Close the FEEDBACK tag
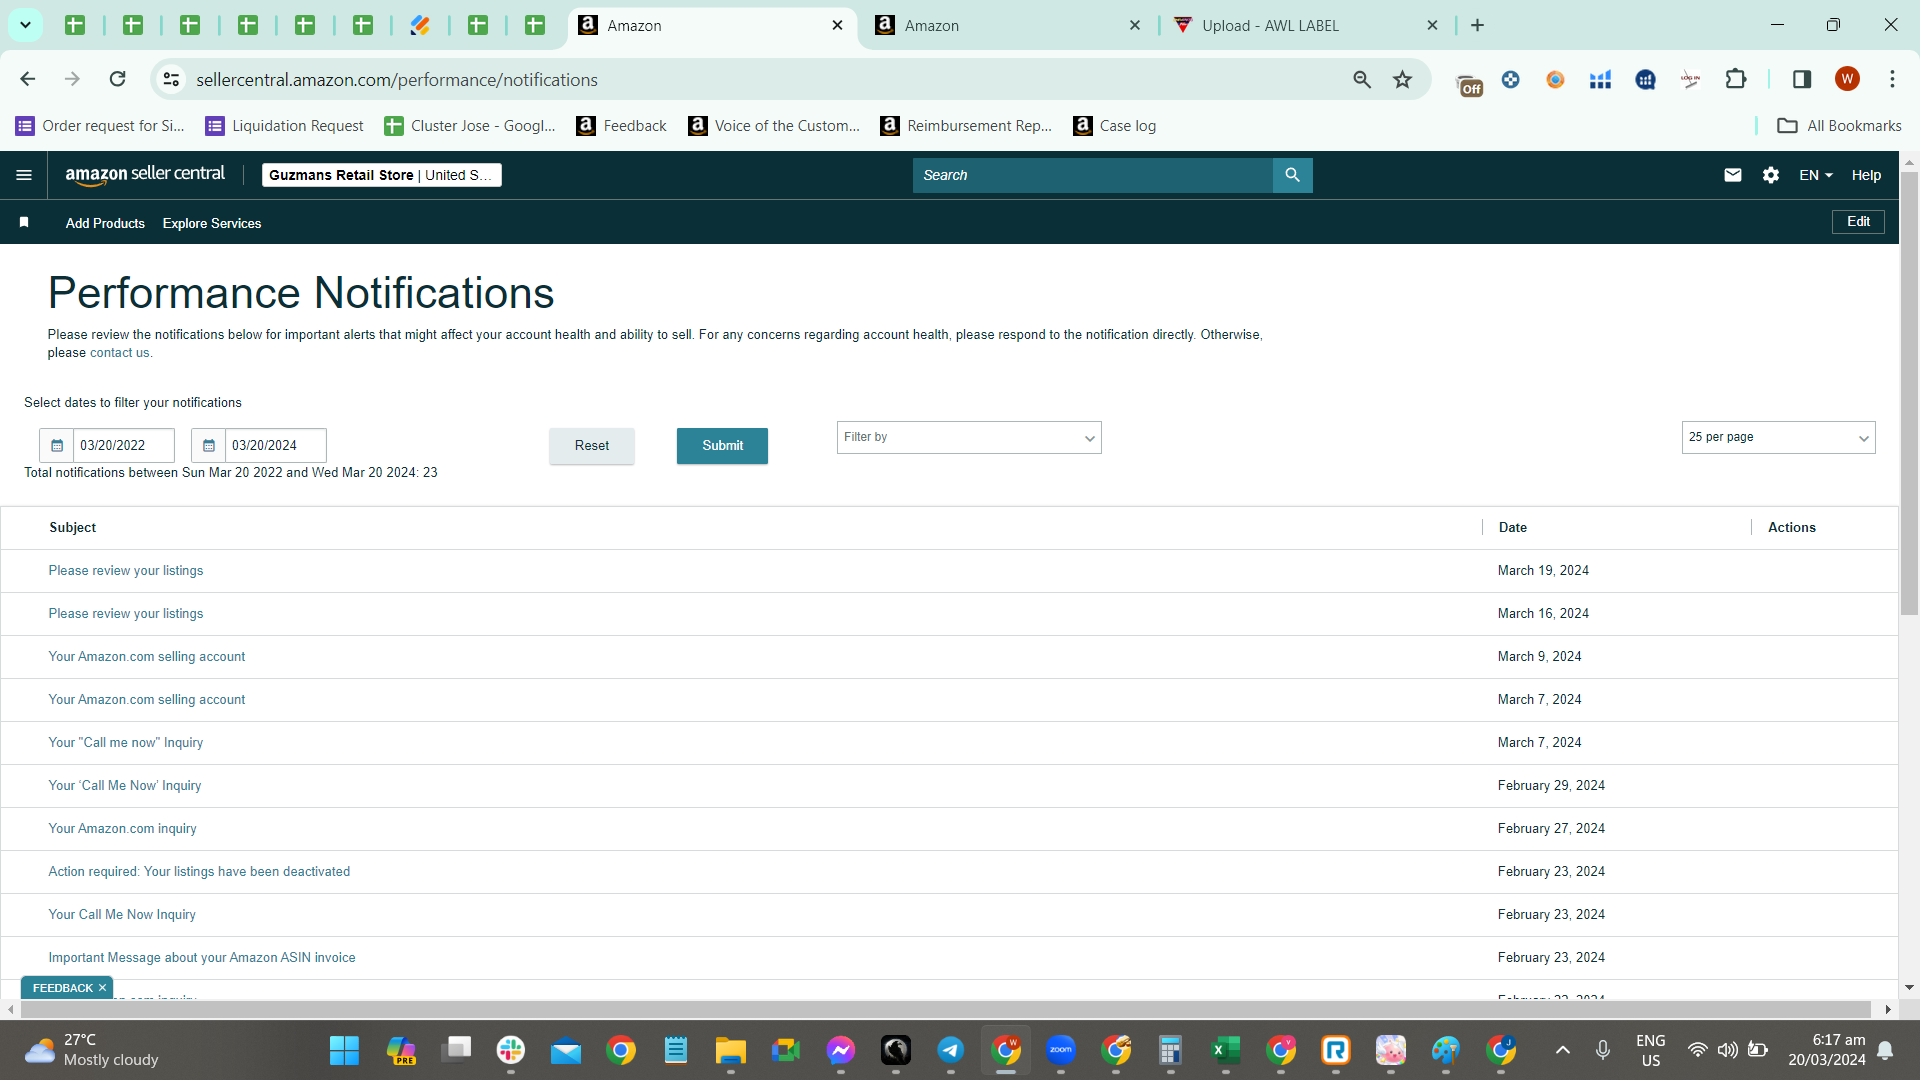This screenshot has height=1080, width=1920. pyautogui.click(x=102, y=988)
